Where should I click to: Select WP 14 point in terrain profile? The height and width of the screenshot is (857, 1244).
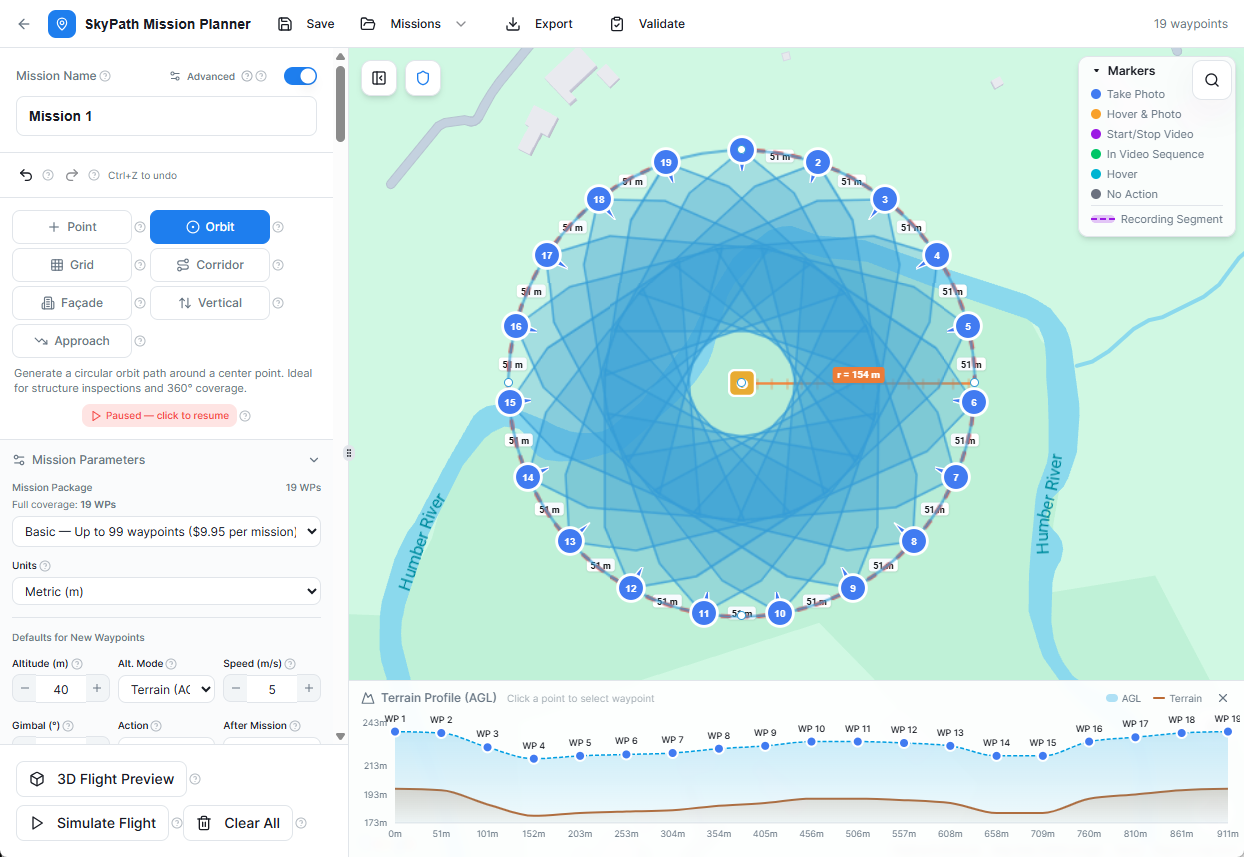click(996, 756)
